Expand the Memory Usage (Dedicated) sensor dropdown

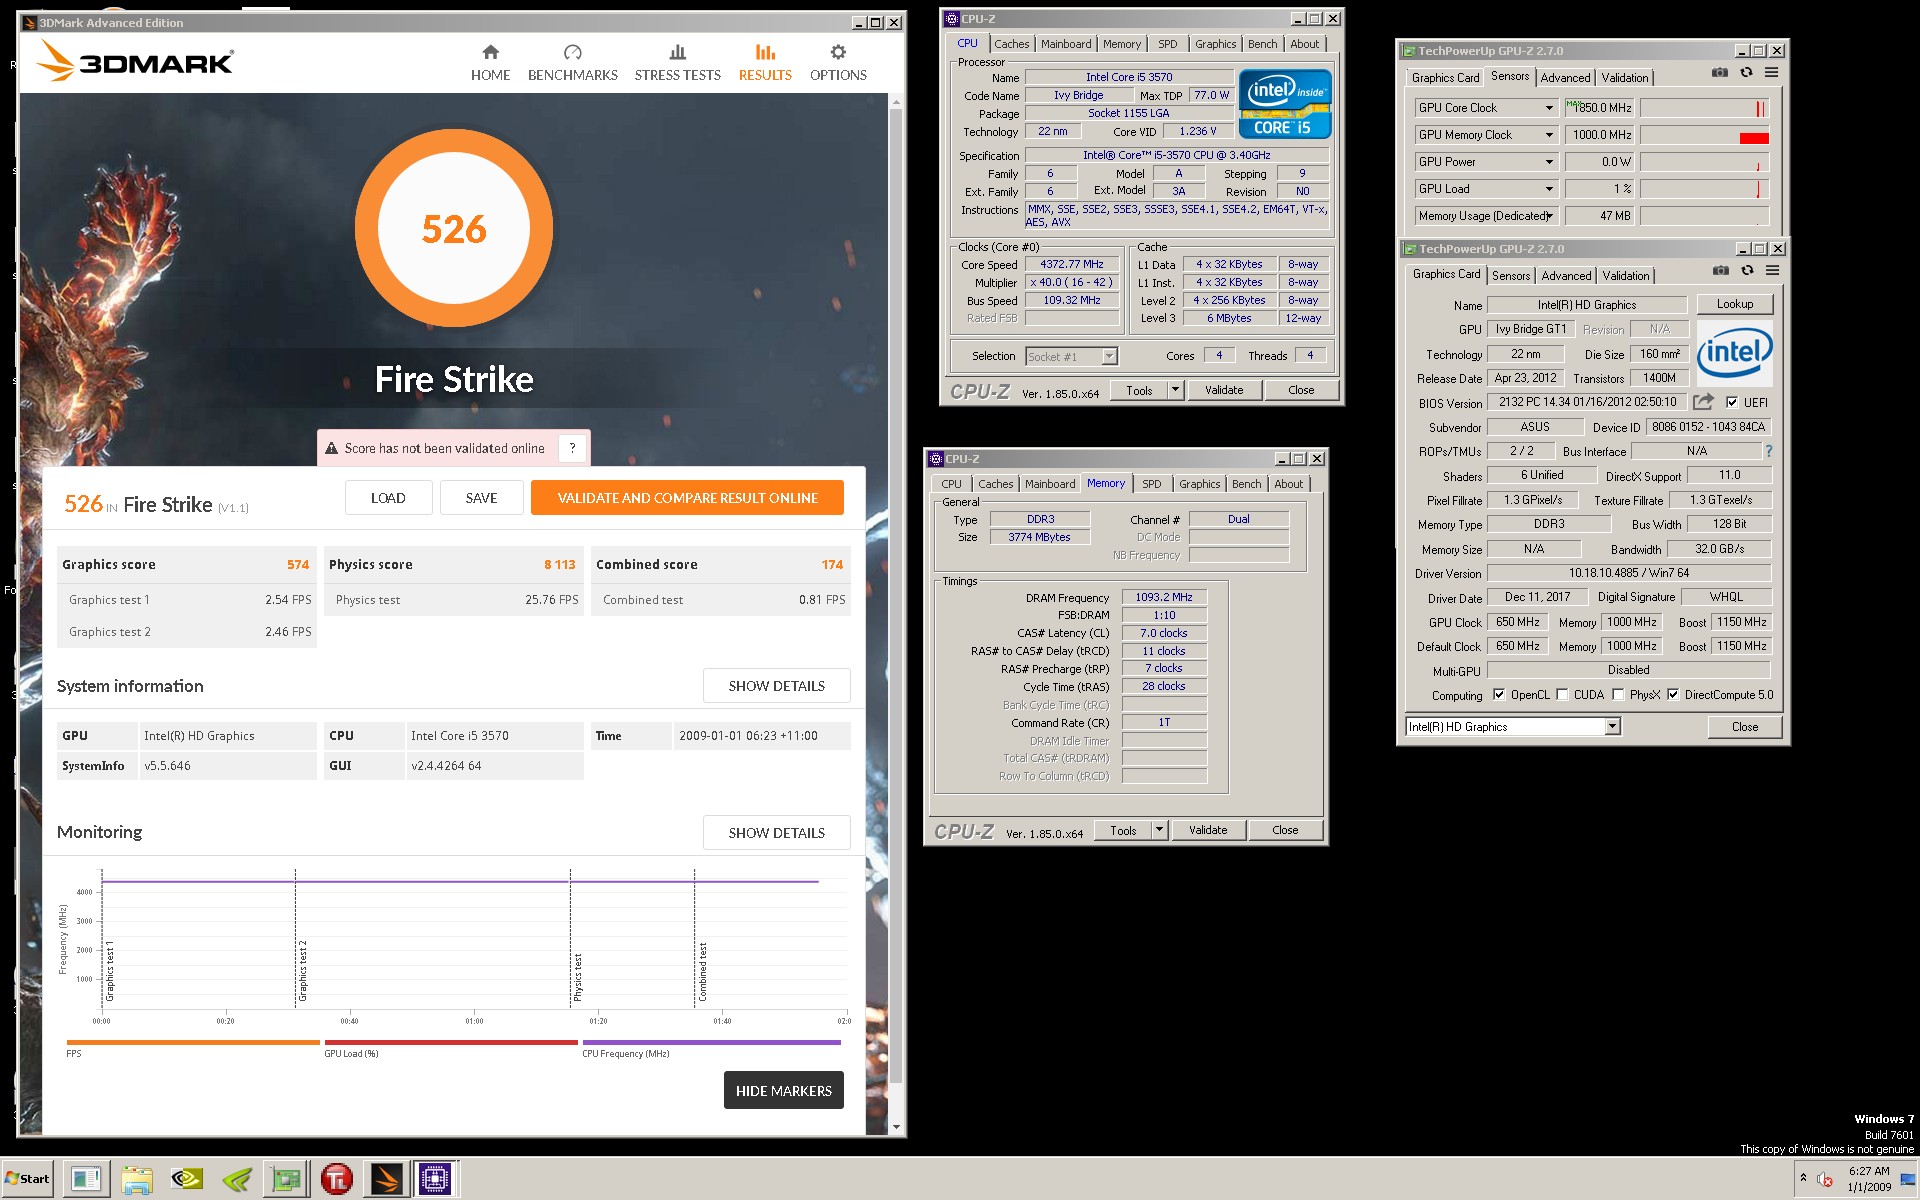click(1549, 216)
